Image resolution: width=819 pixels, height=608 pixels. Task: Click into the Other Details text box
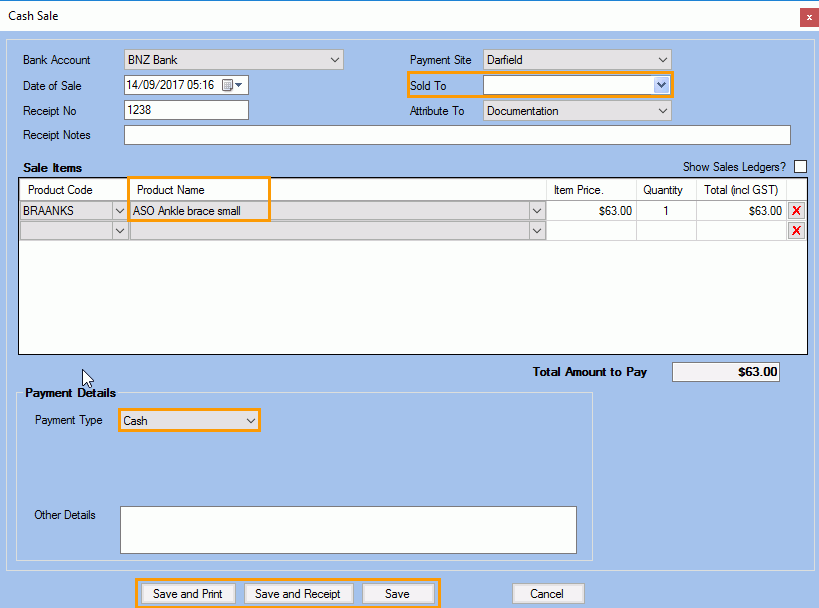click(348, 529)
